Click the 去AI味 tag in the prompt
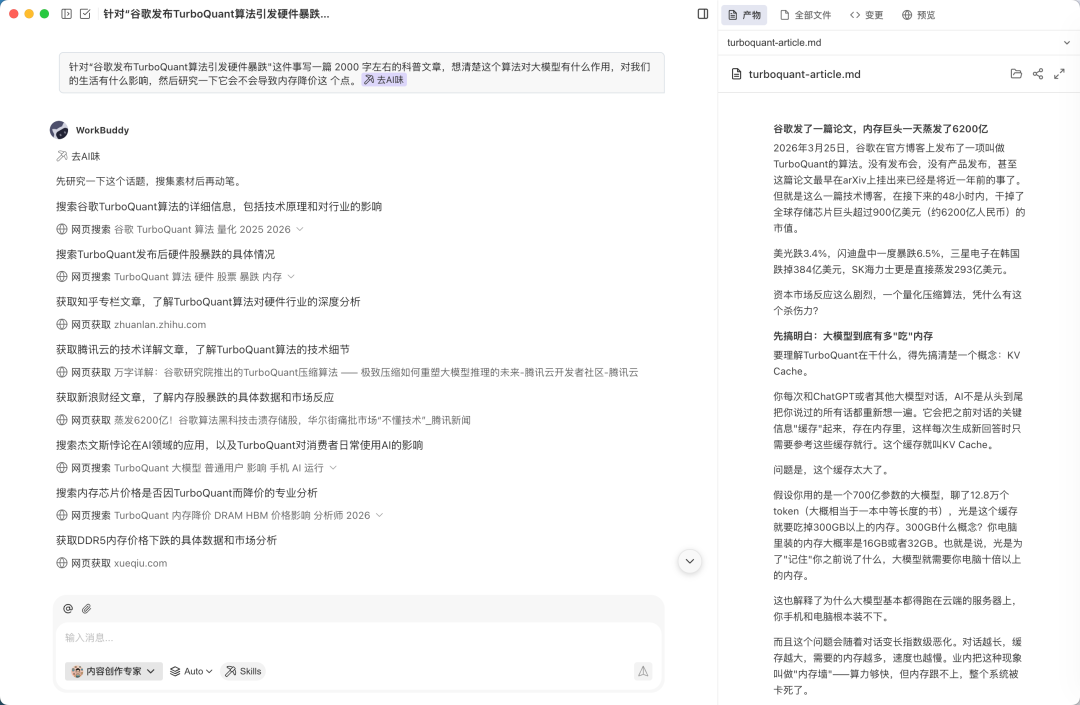 [384, 80]
